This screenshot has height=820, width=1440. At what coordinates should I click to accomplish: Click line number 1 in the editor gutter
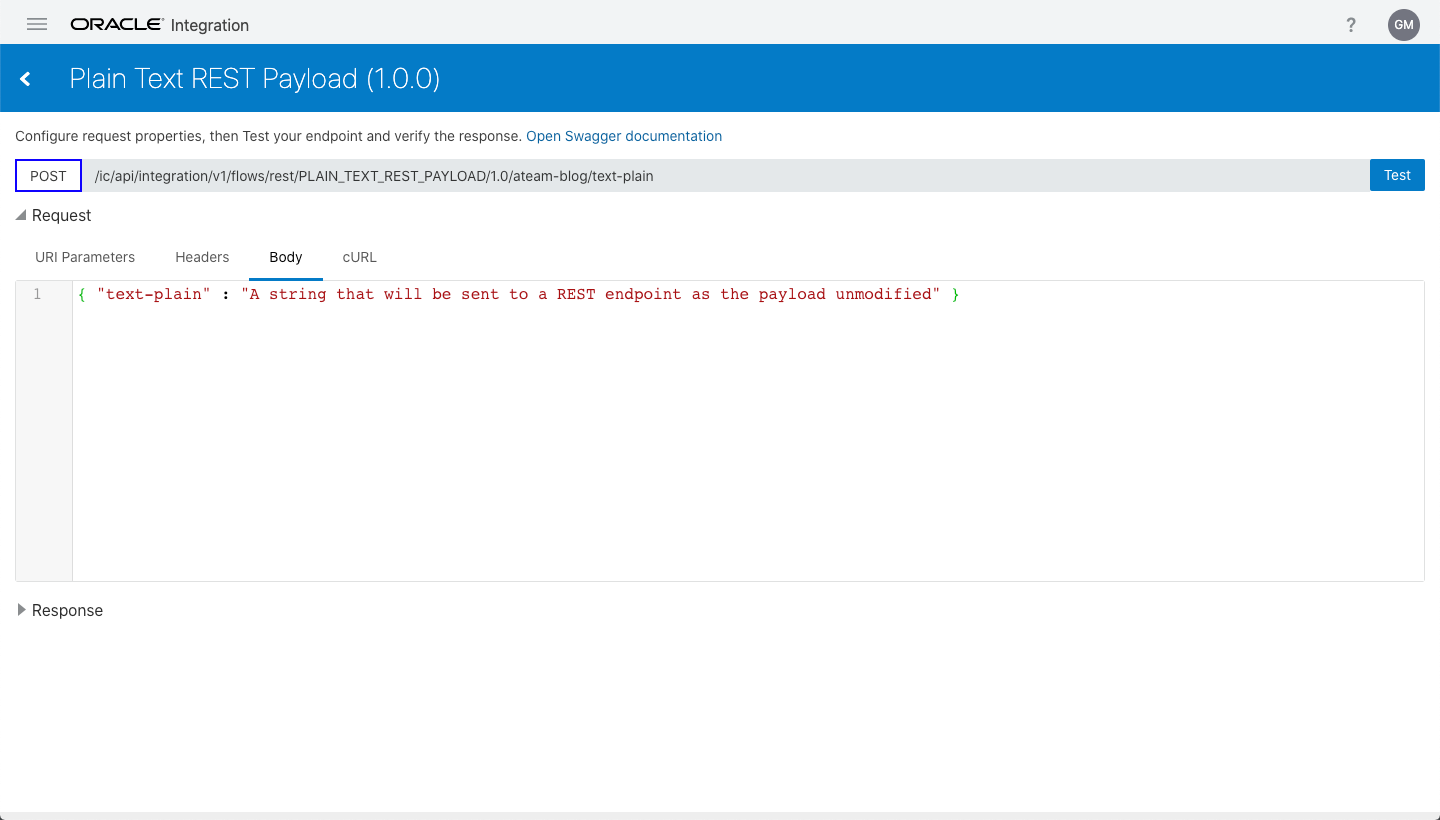tap(37, 294)
